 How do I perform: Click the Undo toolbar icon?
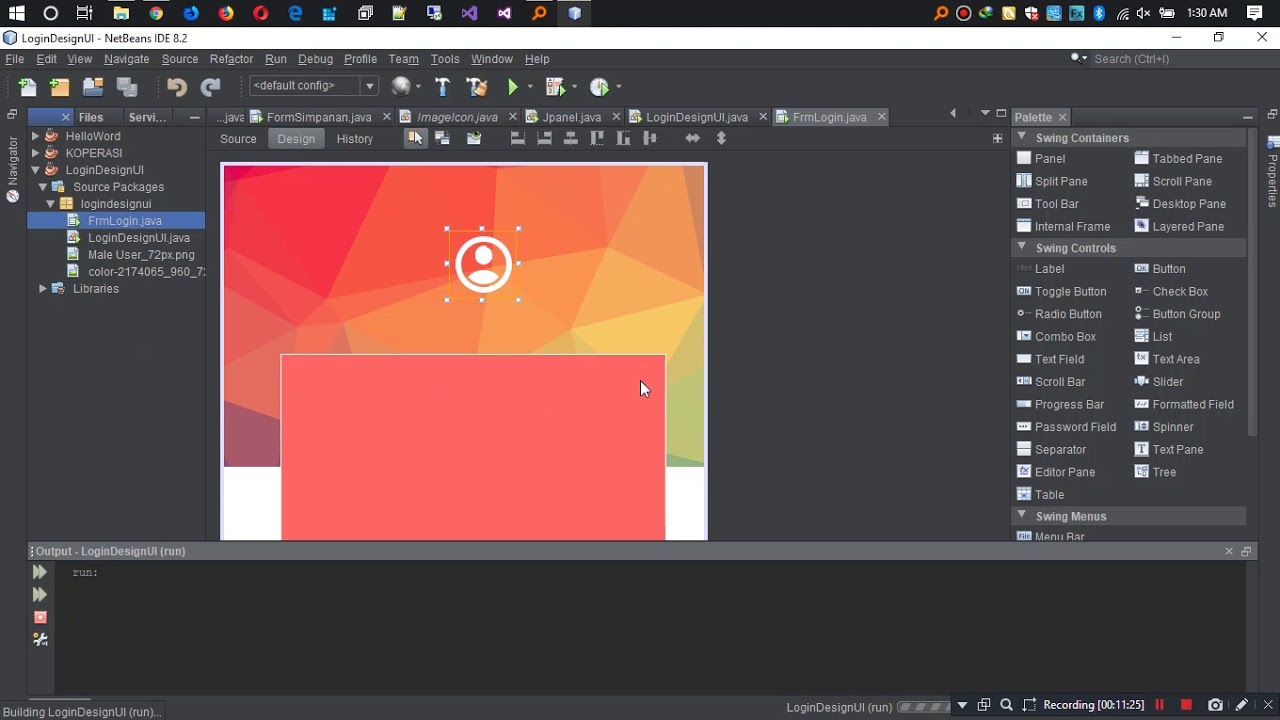(177, 87)
